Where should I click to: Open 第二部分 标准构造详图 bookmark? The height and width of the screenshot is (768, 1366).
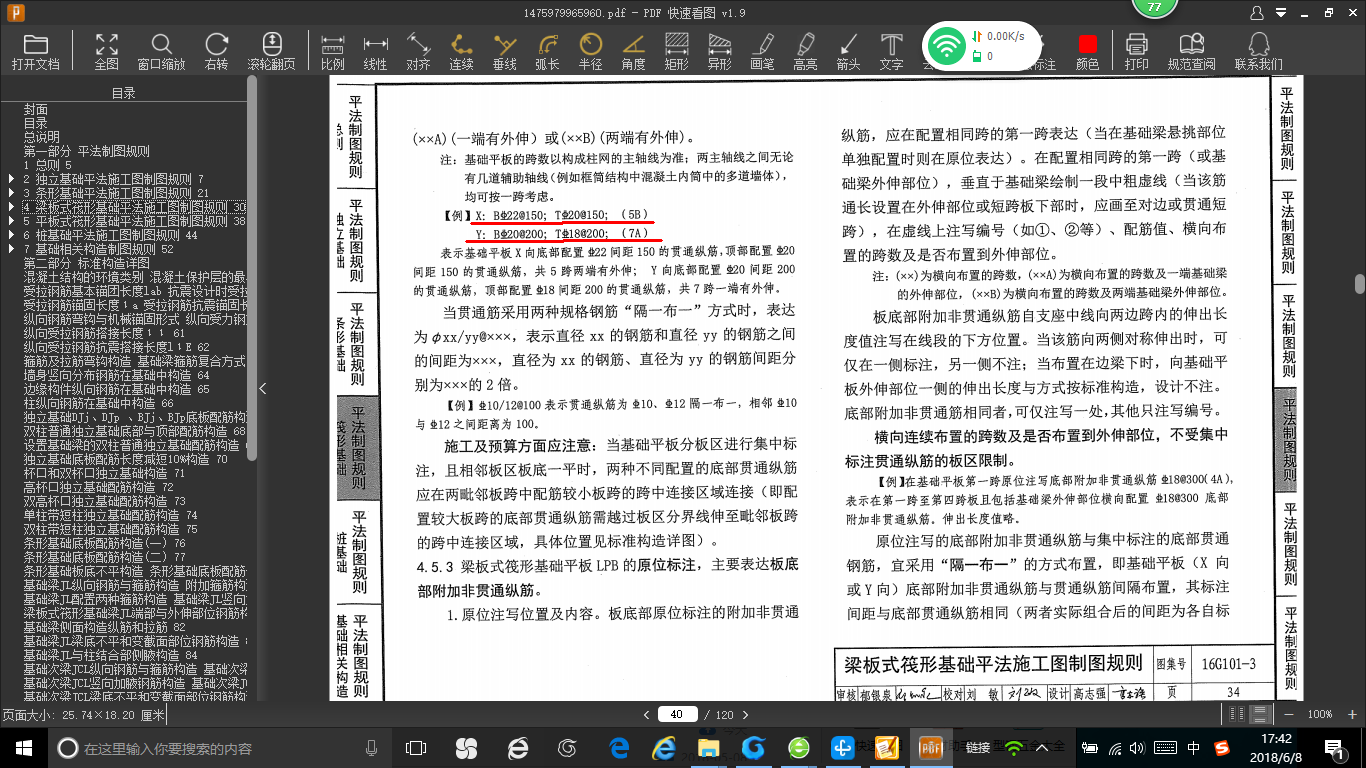coord(87,263)
